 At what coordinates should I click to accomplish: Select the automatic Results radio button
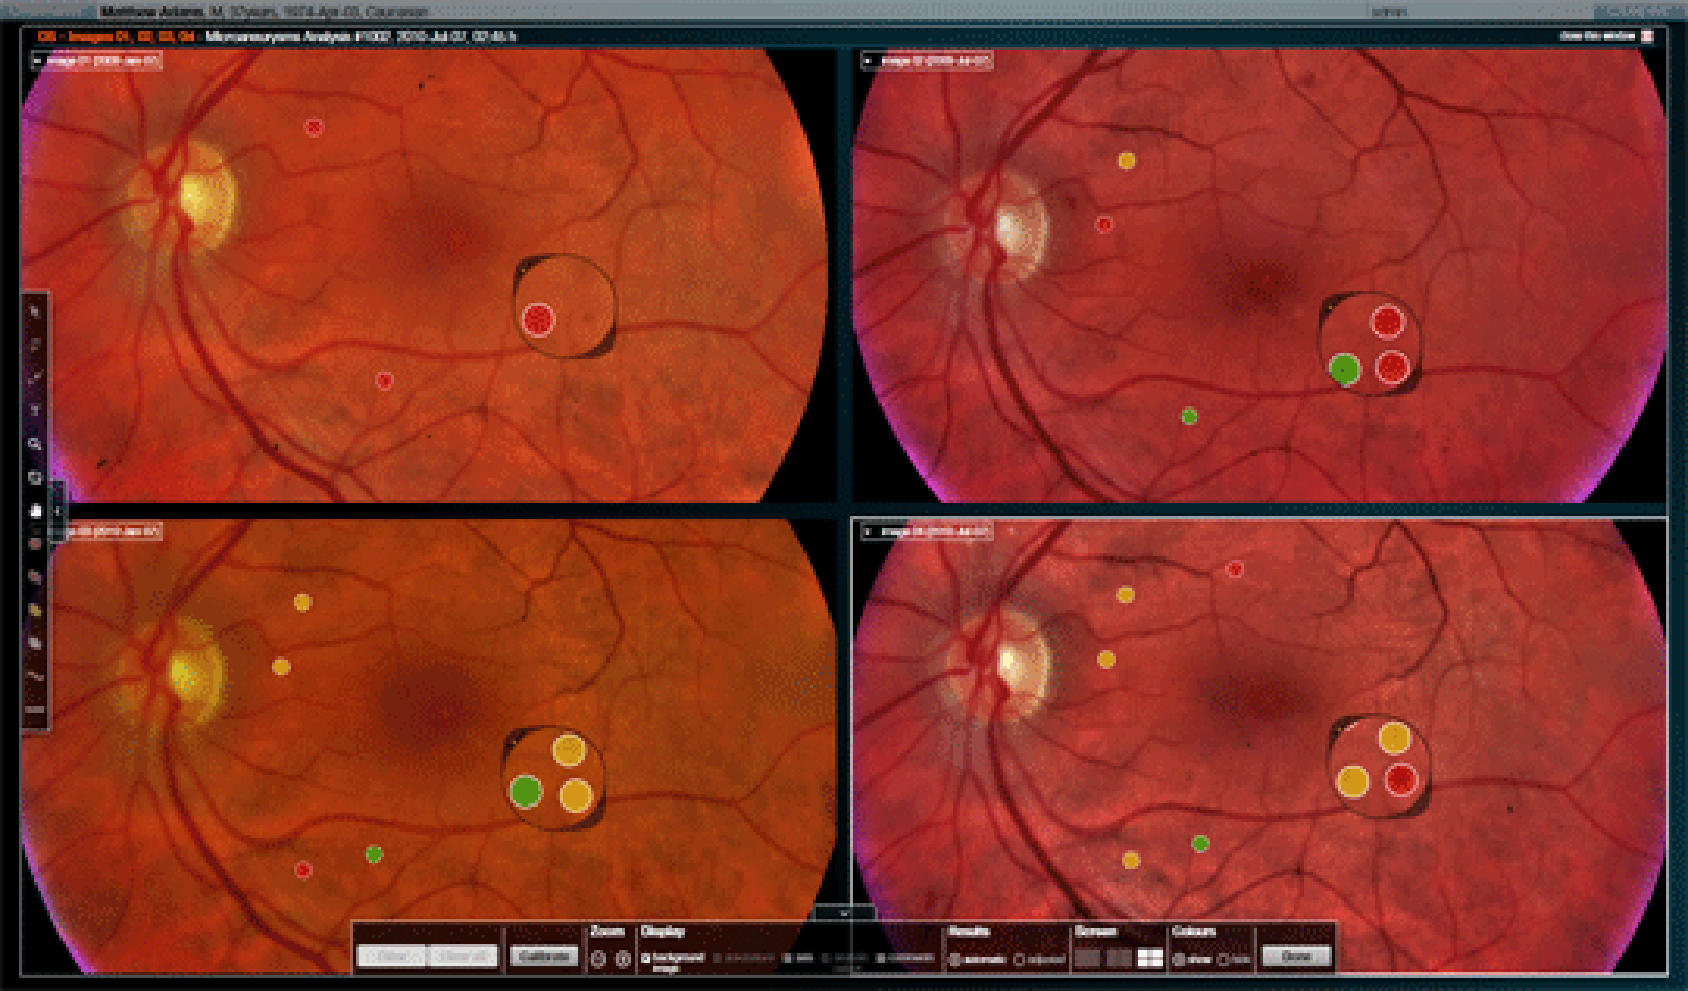point(955,960)
